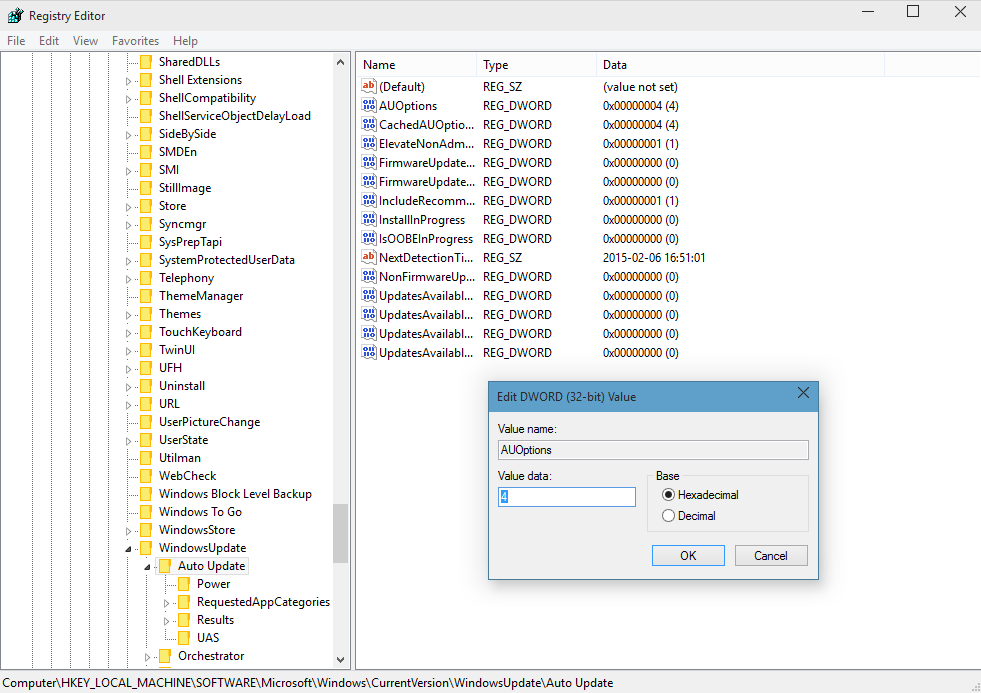This screenshot has height=693, width=981.
Task: Select the ShellServiceObjectDelayLoad tree item
Action: click(x=235, y=116)
